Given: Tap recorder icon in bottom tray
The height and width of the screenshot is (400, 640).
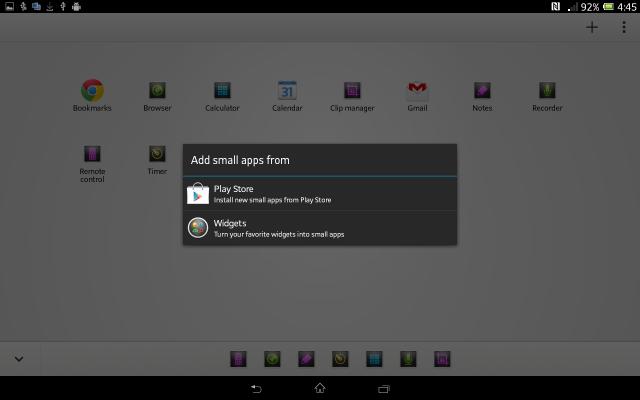Looking at the screenshot, I should (408, 359).
